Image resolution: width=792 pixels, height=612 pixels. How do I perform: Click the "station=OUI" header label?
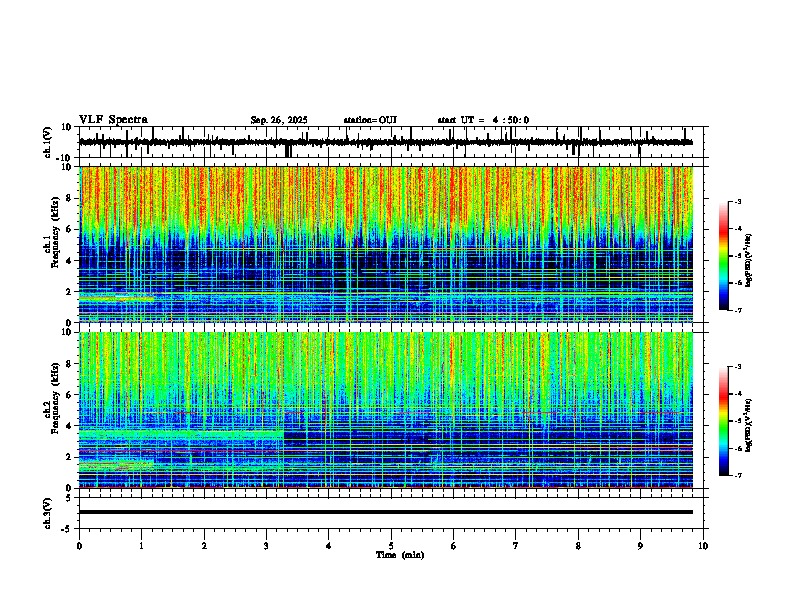tap(370, 120)
